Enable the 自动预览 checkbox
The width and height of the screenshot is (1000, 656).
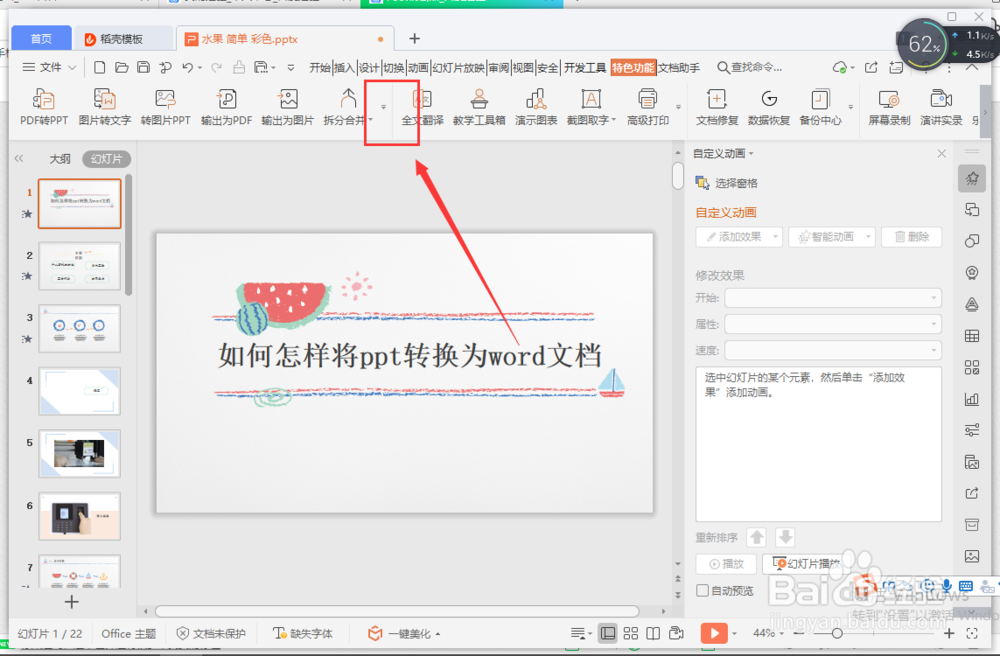(702, 590)
